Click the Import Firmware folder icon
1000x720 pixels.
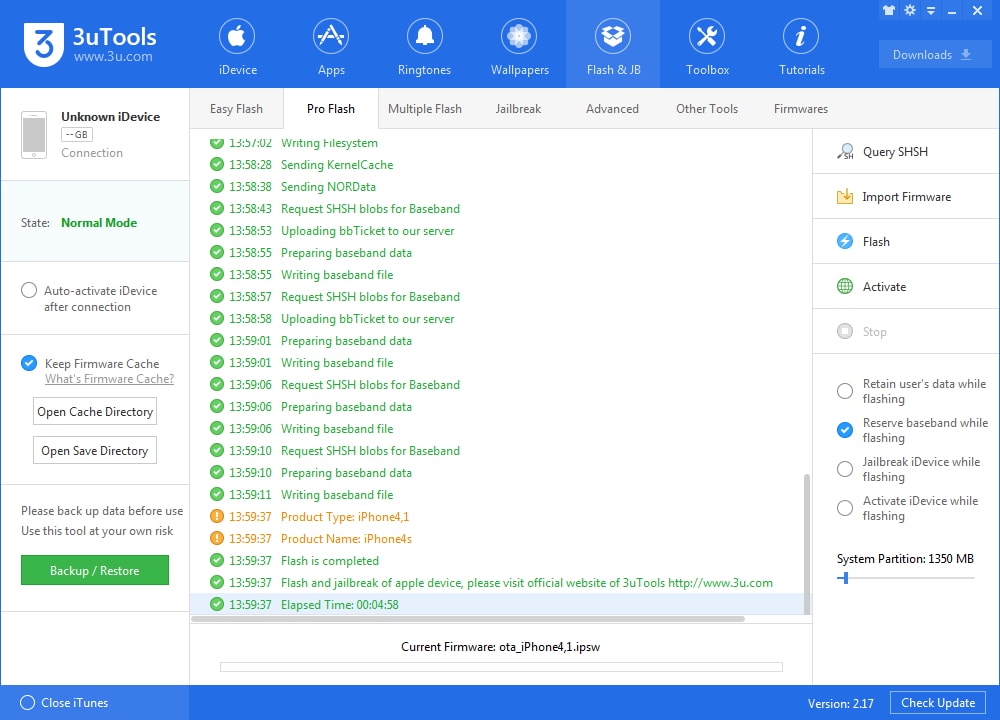[x=845, y=196]
